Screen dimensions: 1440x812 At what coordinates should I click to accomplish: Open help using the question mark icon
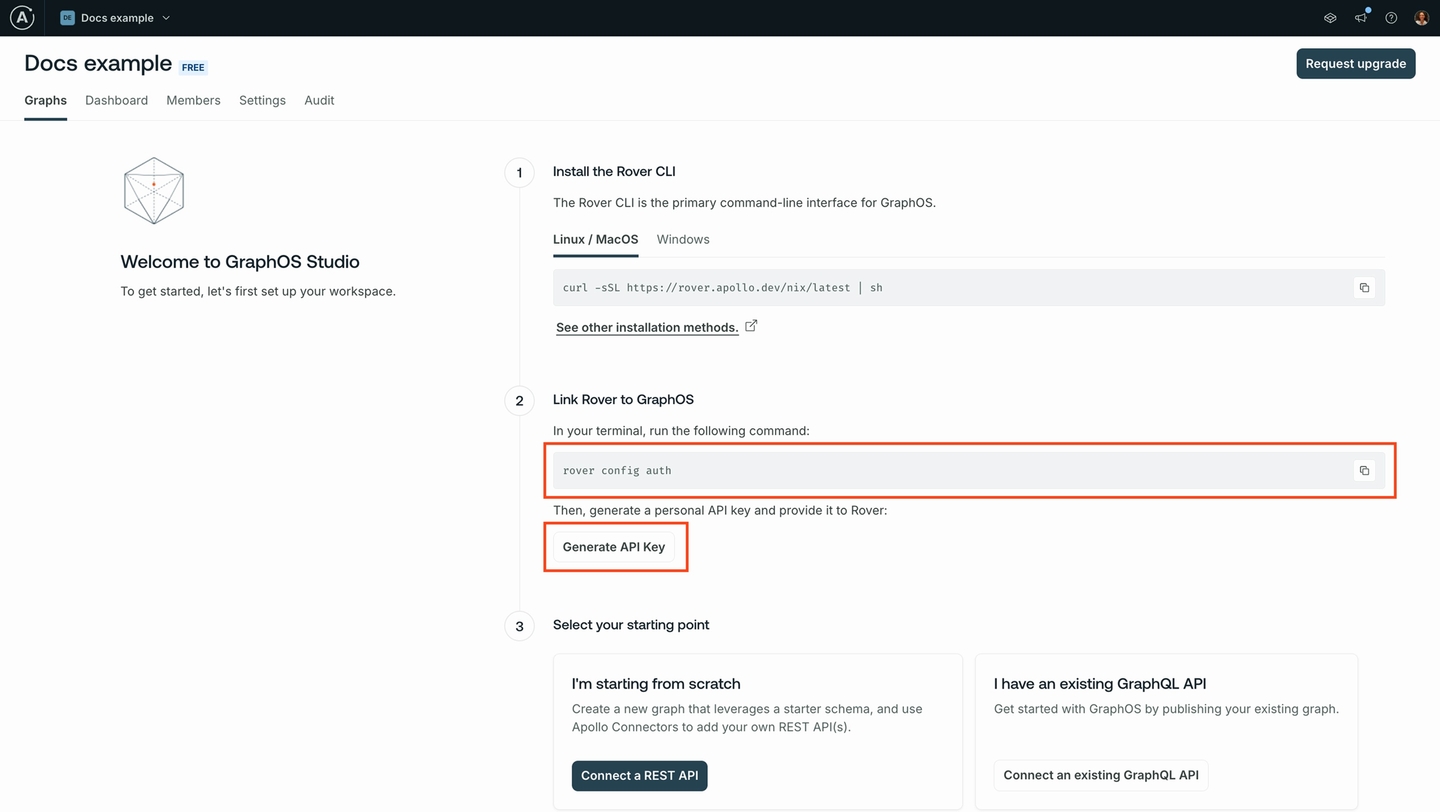(1390, 17)
